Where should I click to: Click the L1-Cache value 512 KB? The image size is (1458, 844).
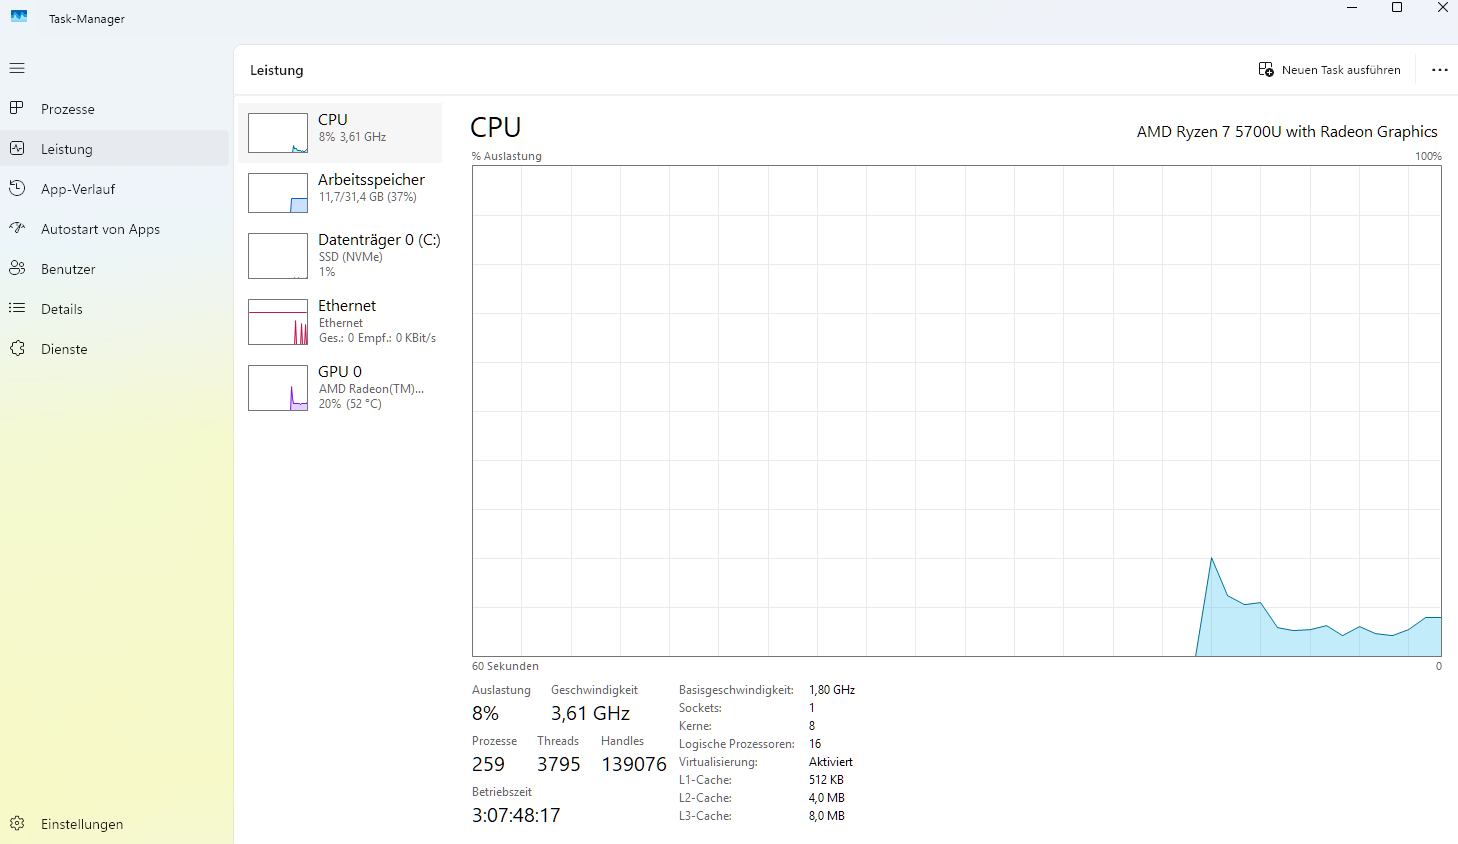(x=826, y=780)
